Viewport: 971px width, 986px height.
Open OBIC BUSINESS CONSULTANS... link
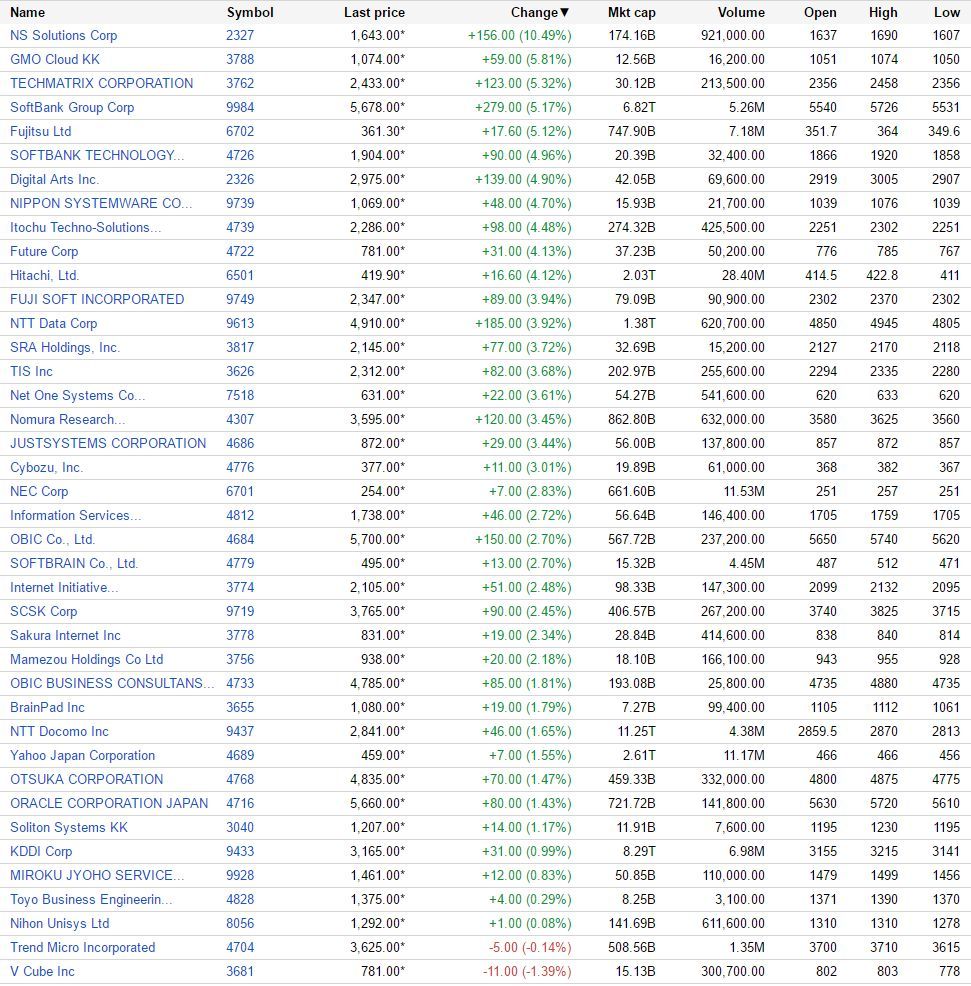coord(112,684)
